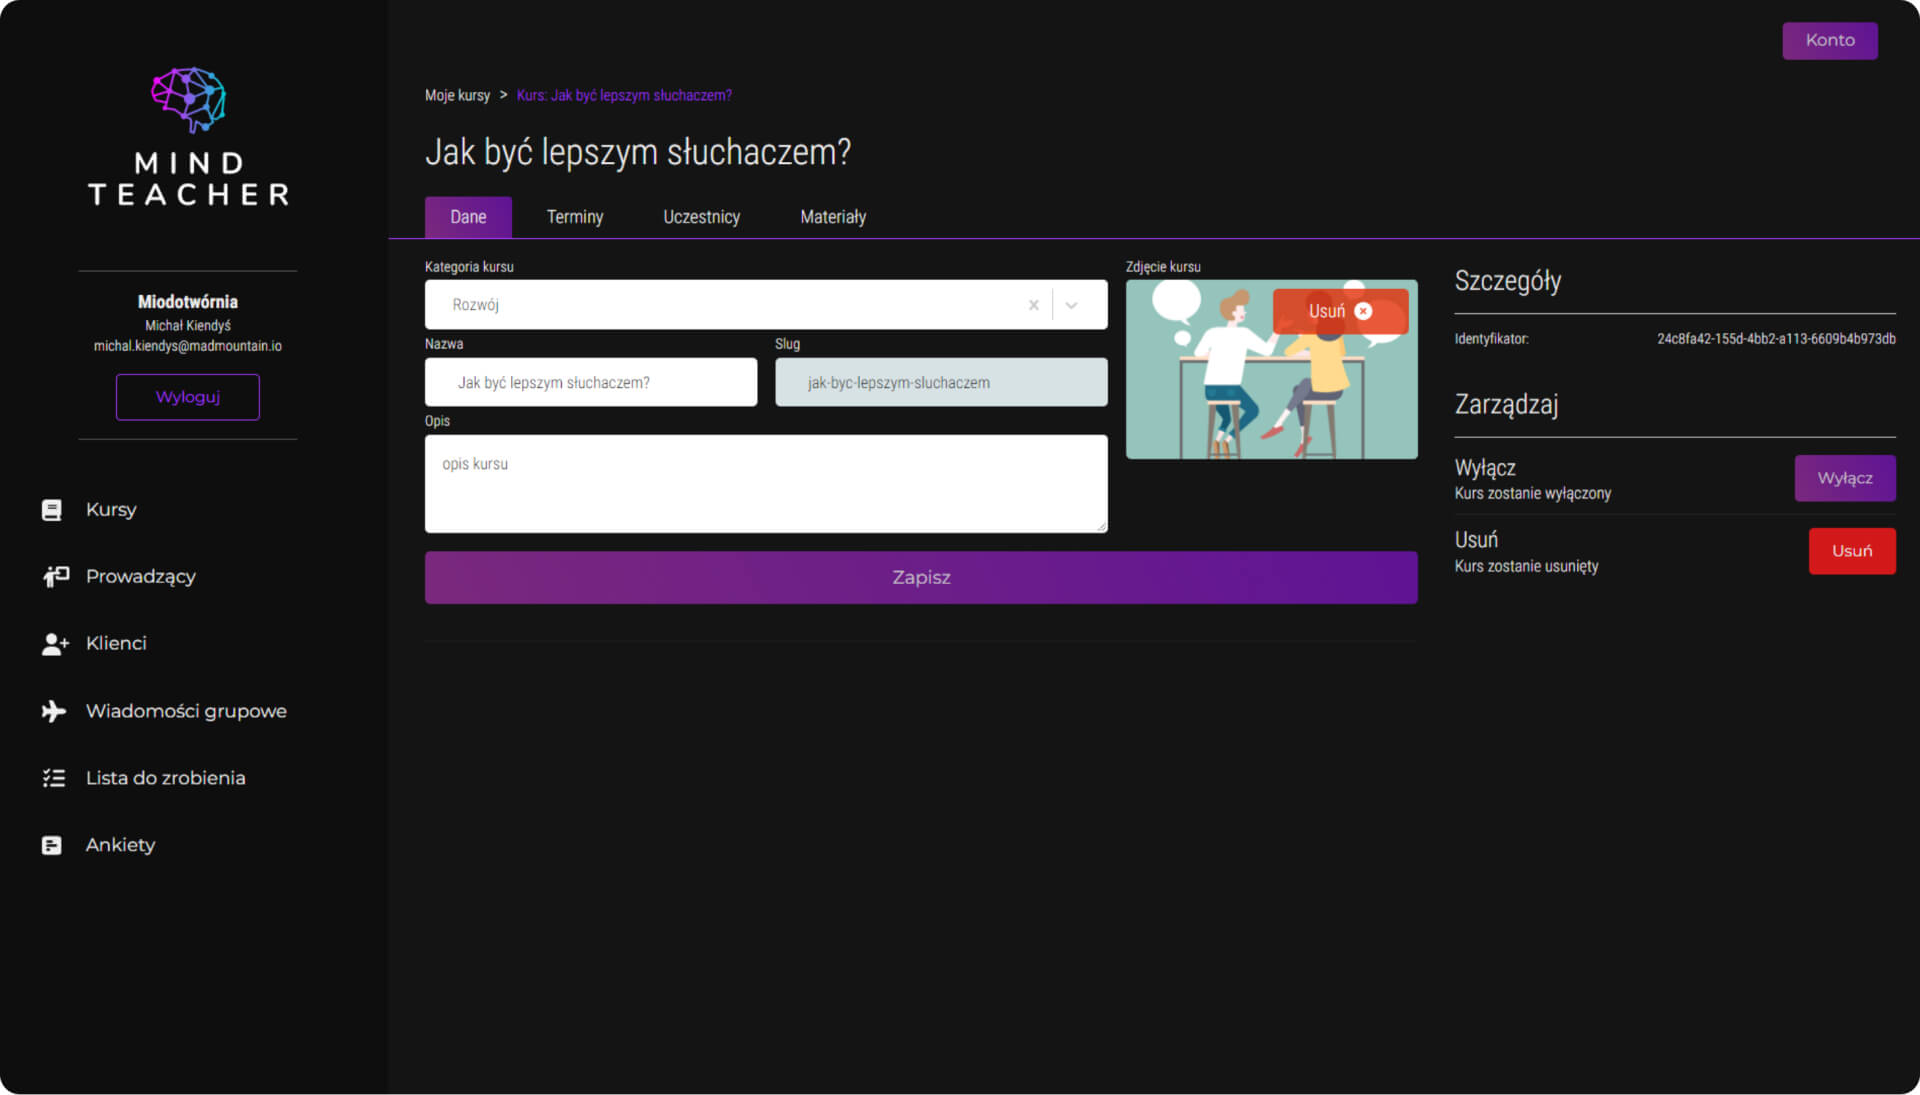Disable the course with Wyłącz button

tap(1844, 478)
